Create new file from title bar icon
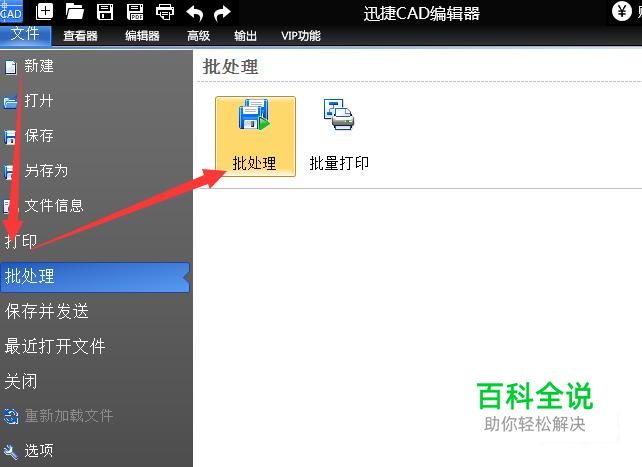The height and width of the screenshot is (467, 642). click(x=44, y=11)
